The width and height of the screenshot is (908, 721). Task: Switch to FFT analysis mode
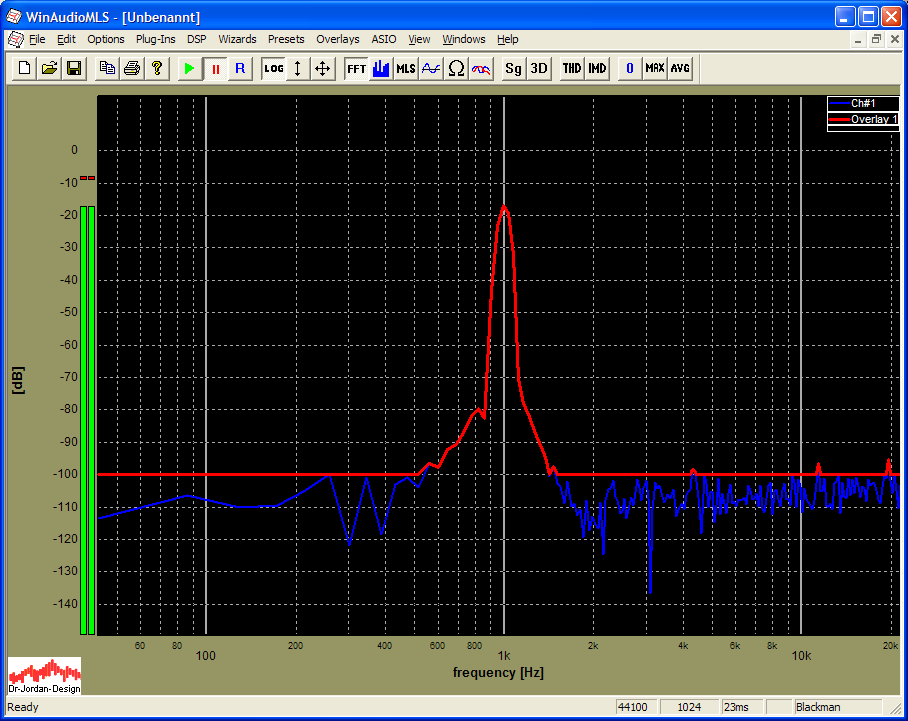pyautogui.click(x=356, y=68)
